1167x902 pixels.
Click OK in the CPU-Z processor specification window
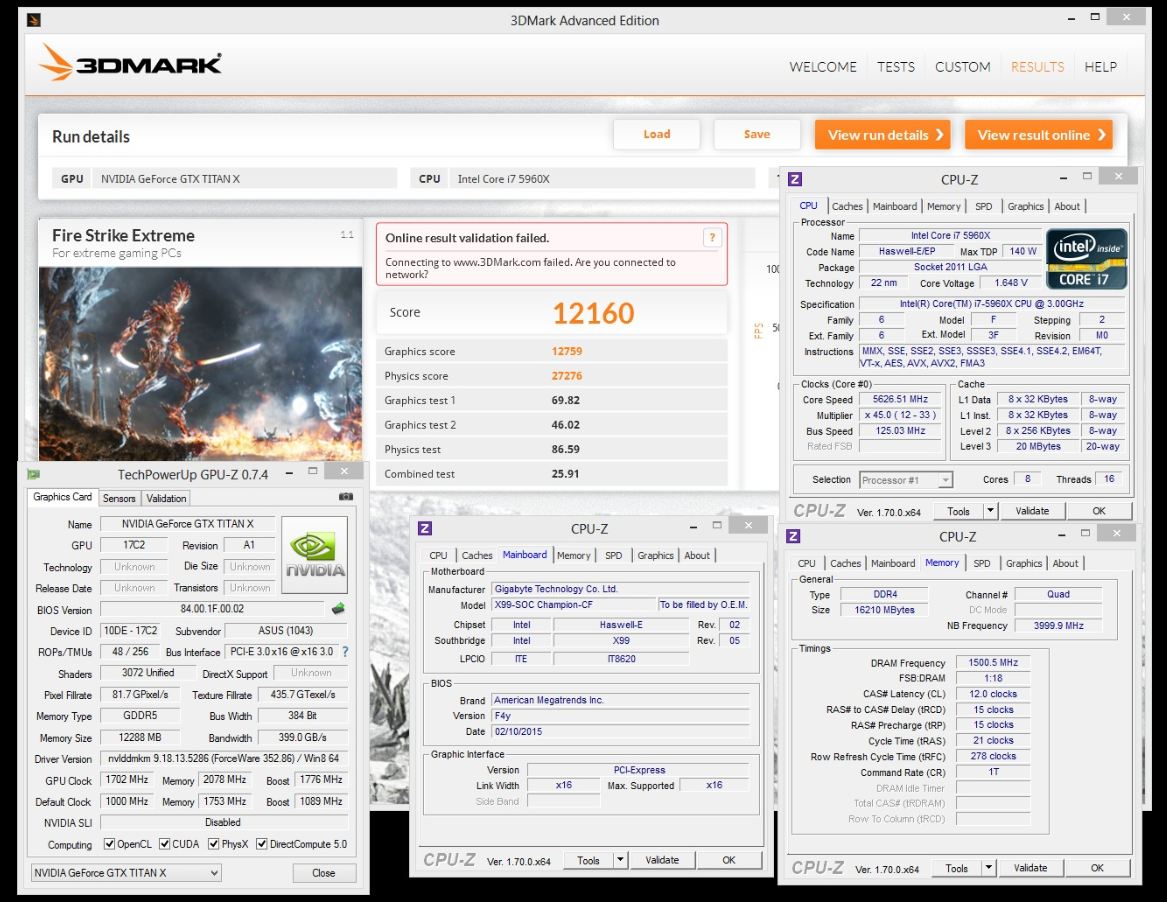pyautogui.click(x=1099, y=511)
